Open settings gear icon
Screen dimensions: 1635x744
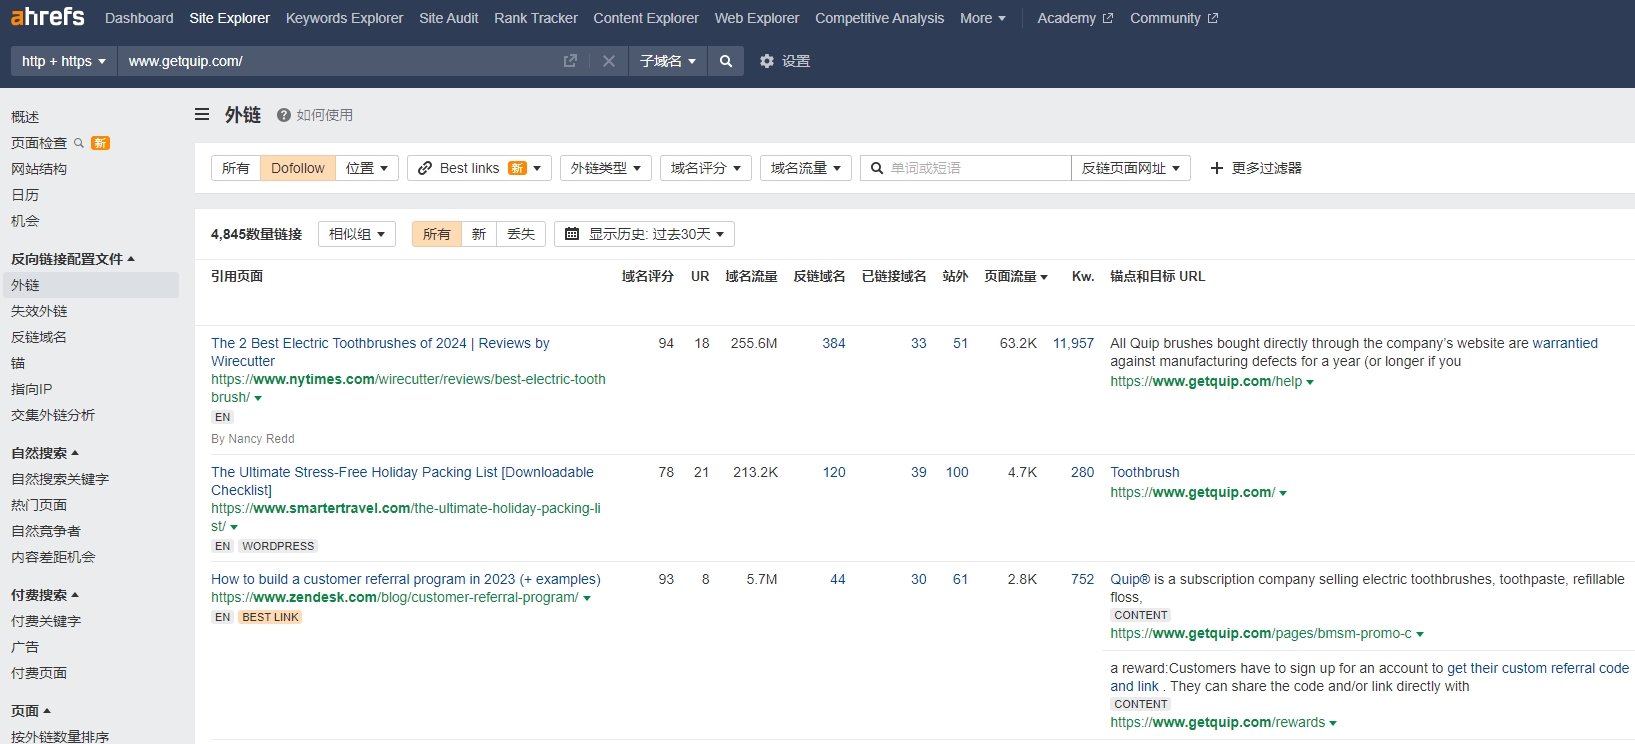click(767, 61)
